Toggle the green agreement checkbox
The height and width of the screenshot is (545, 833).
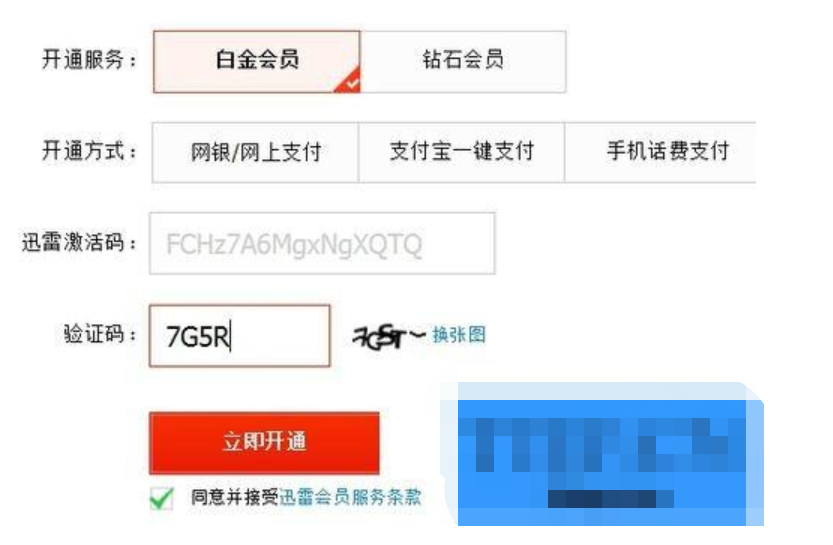pos(162,498)
